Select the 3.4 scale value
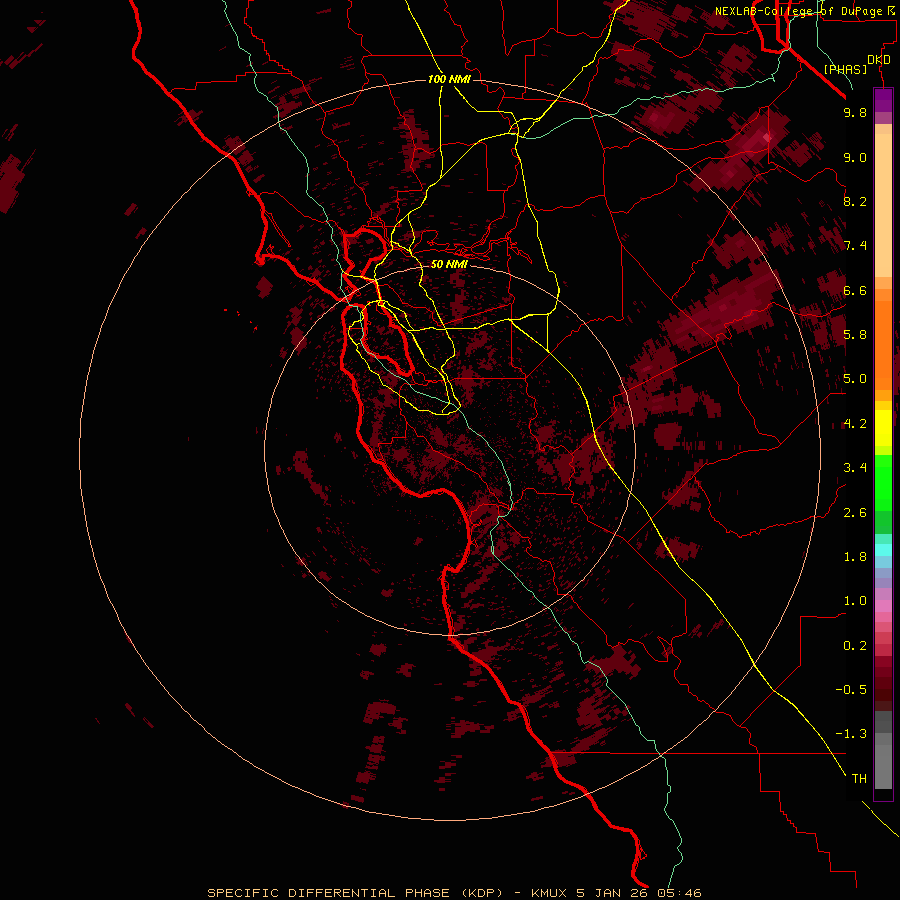This screenshot has width=900, height=900. pos(855,468)
